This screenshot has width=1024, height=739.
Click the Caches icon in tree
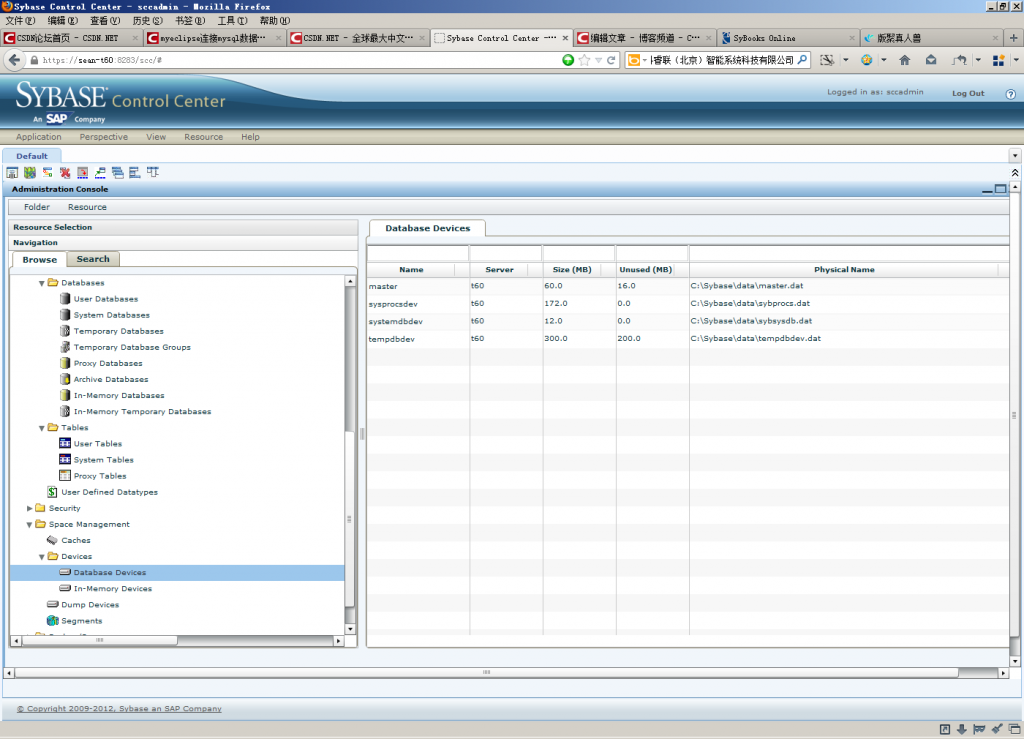pos(52,540)
